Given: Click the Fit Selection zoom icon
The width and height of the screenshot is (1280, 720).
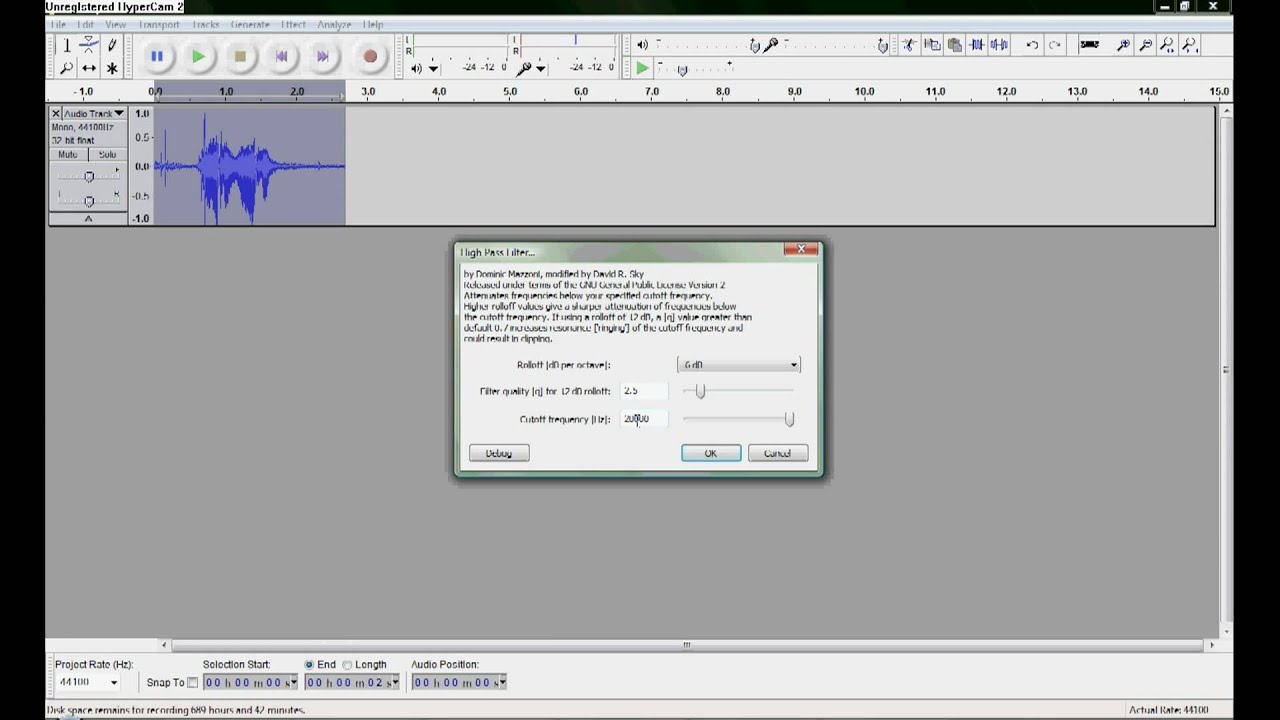Looking at the screenshot, I should pyautogui.click(x=1168, y=45).
